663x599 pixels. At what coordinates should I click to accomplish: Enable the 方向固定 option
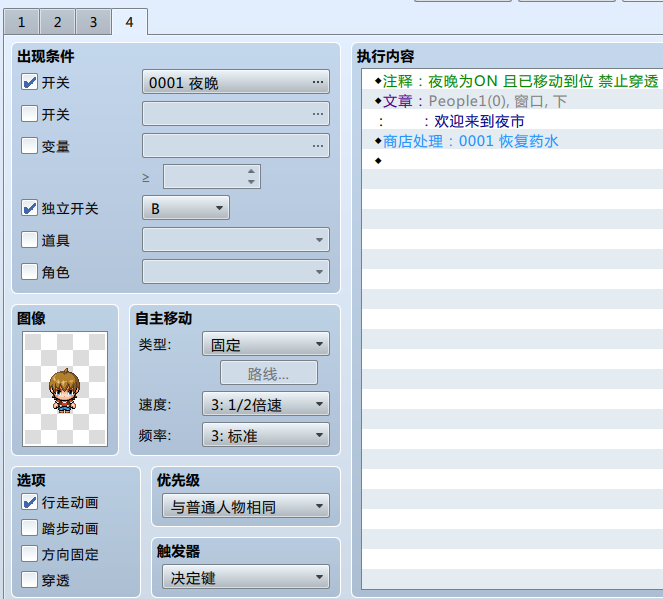point(29,554)
